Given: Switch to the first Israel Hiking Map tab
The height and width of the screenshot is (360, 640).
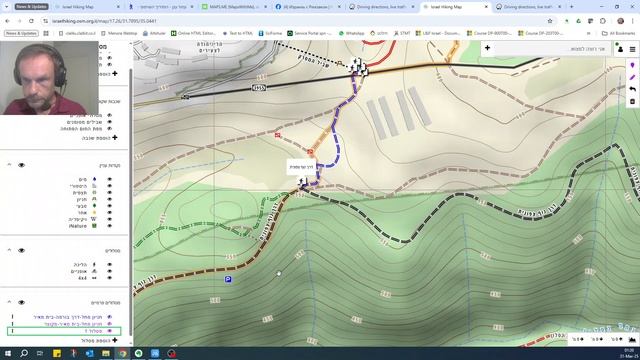Looking at the screenshot, I should (87, 7).
